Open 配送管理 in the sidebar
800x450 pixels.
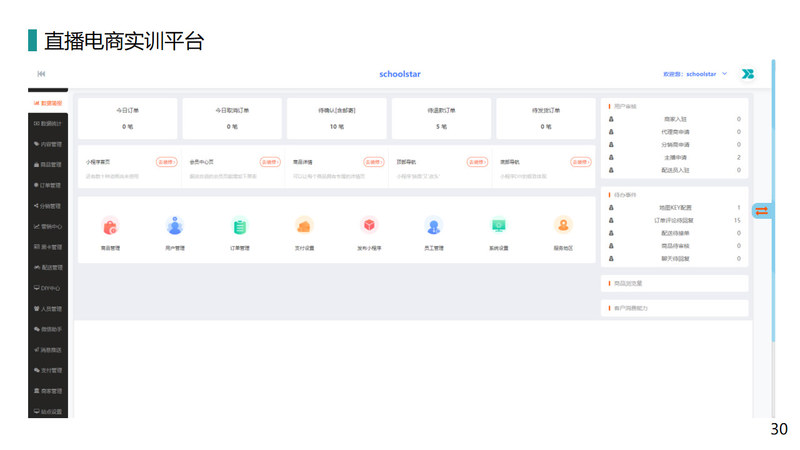point(48,267)
